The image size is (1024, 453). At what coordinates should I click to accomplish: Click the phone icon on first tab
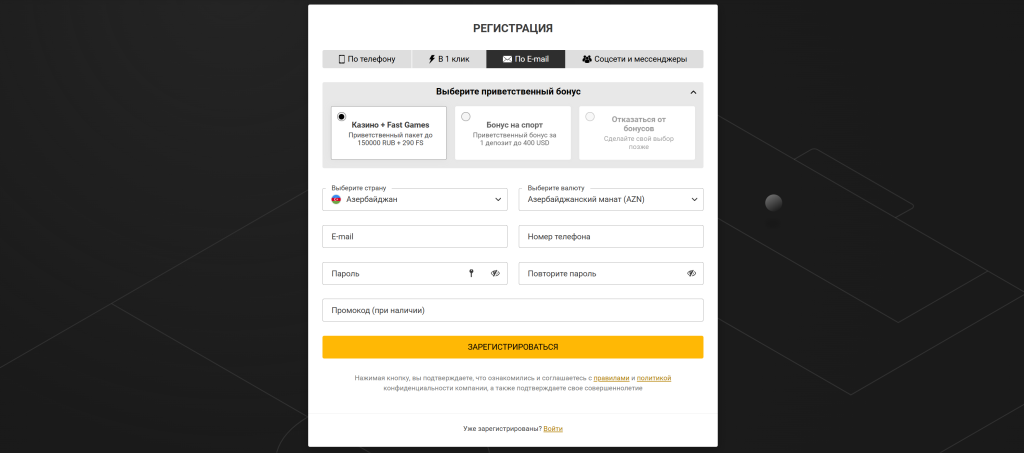coord(341,59)
